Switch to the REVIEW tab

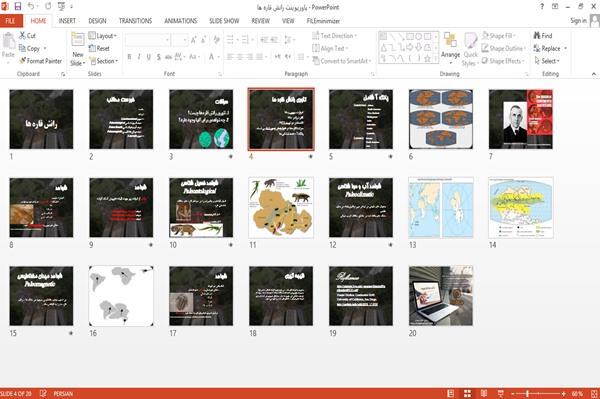pyautogui.click(x=261, y=21)
